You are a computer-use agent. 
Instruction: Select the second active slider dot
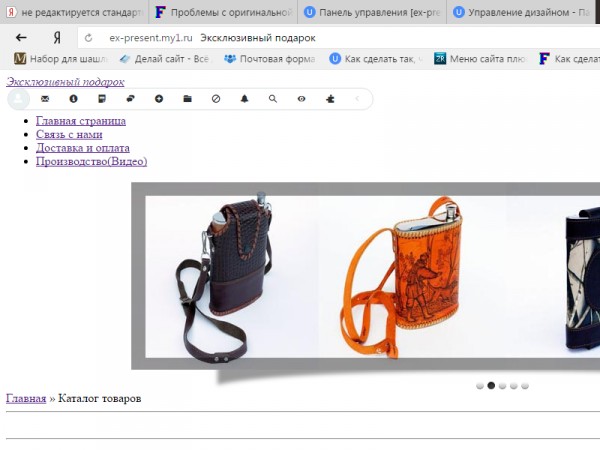491,386
